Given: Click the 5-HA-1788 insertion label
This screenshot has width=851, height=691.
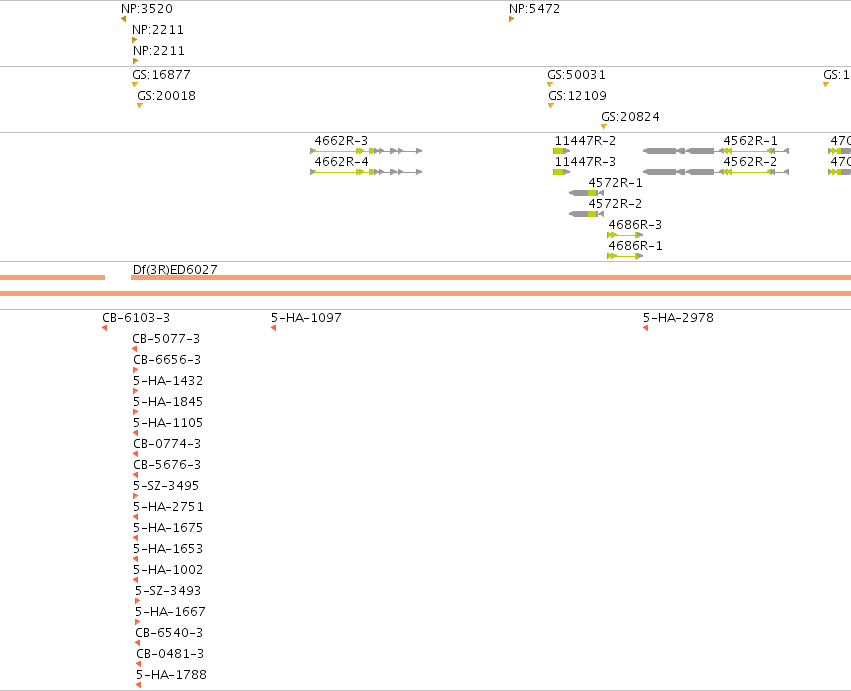Looking at the screenshot, I should pos(172,675).
